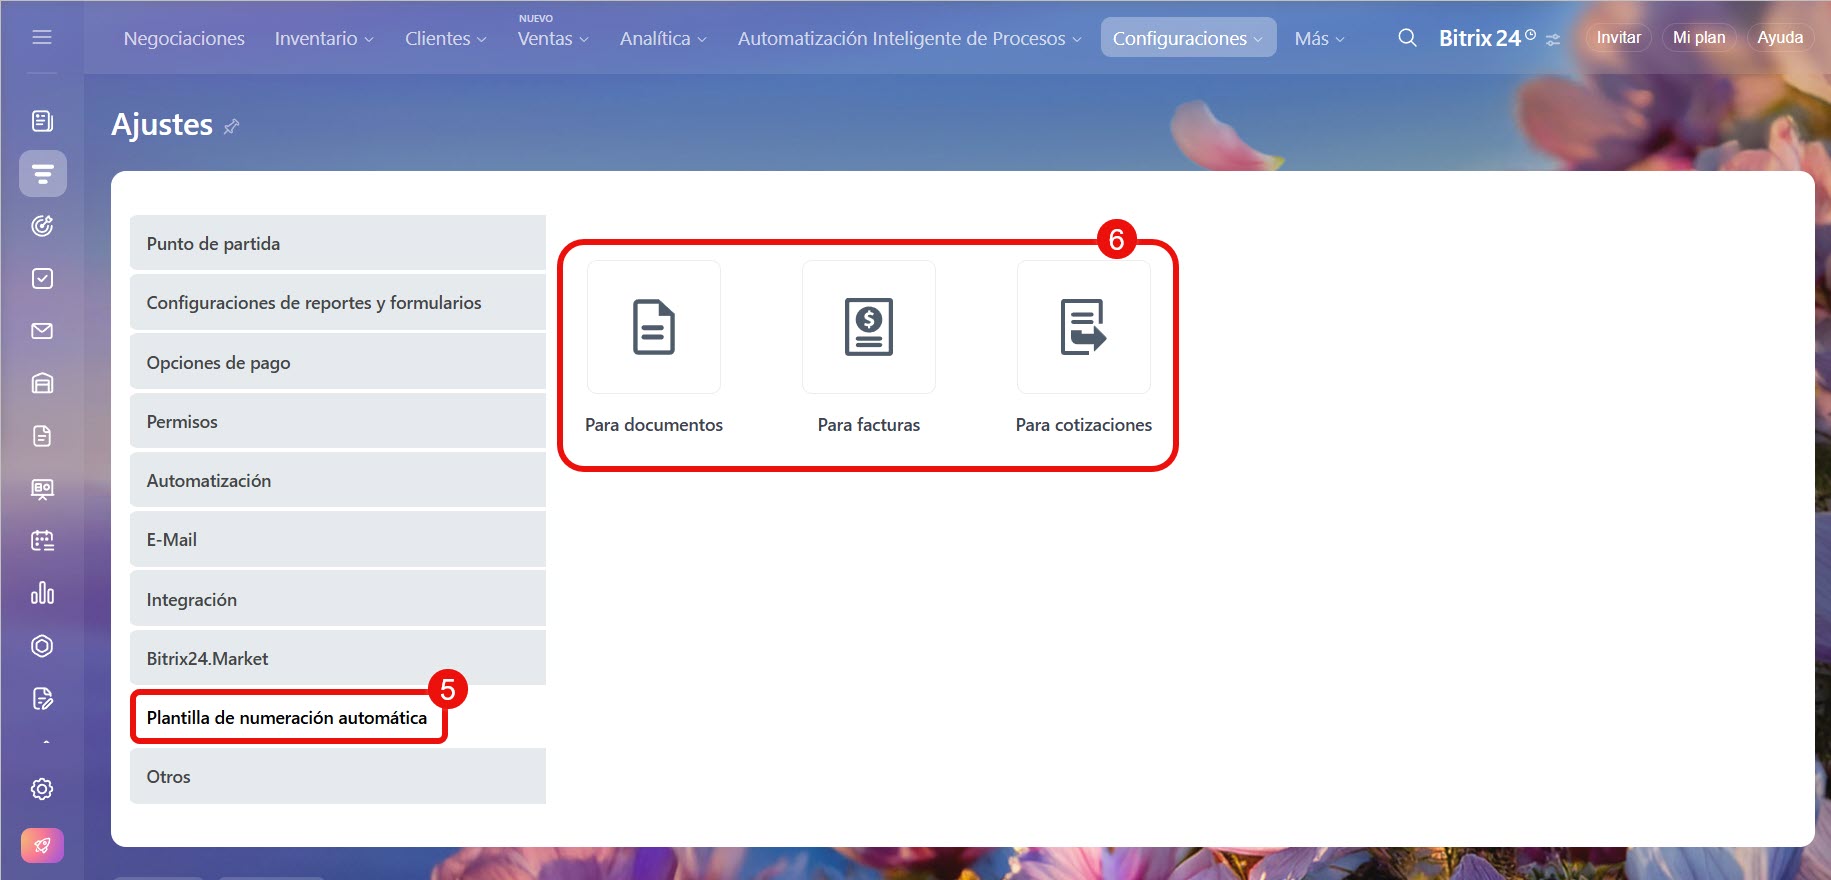Open the Para cotizaciones numbering template
Screen dimensions: 1831x880
click(1083, 328)
